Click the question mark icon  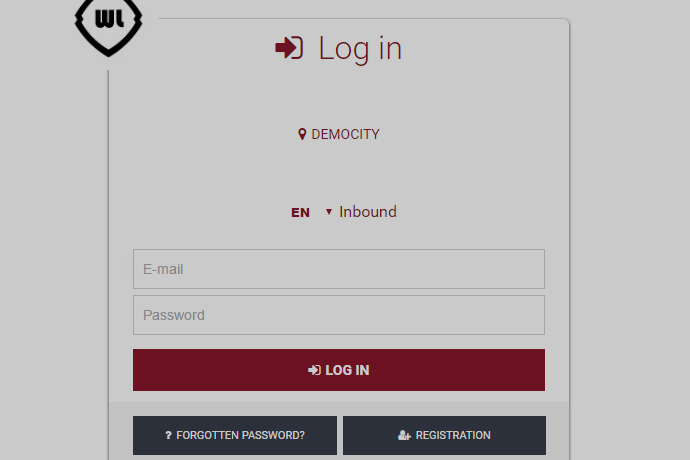pyautogui.click(x=168, y=436)
